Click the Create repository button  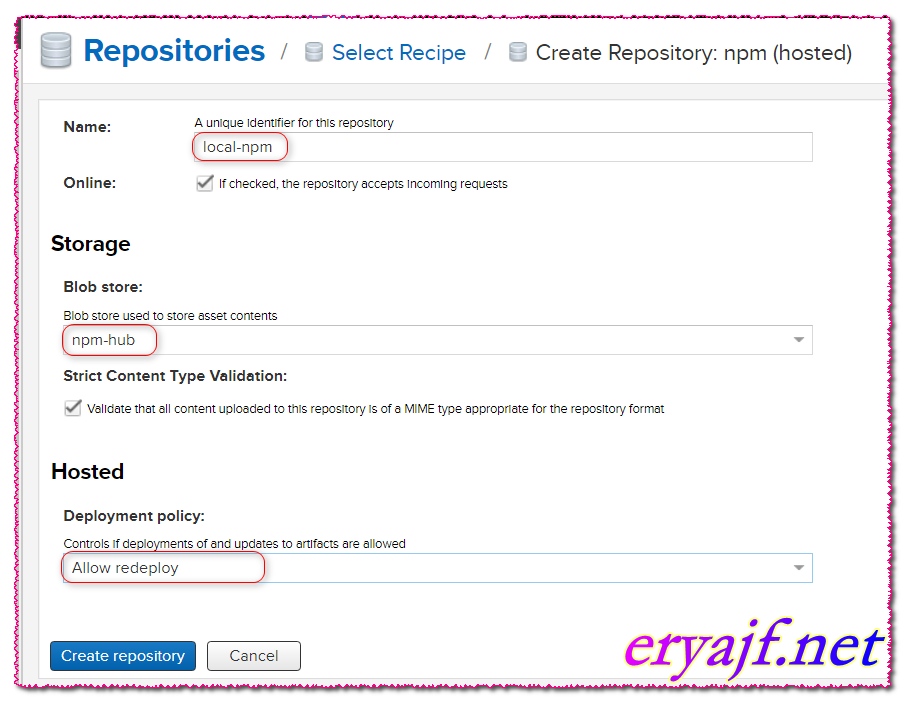point(123,656)
